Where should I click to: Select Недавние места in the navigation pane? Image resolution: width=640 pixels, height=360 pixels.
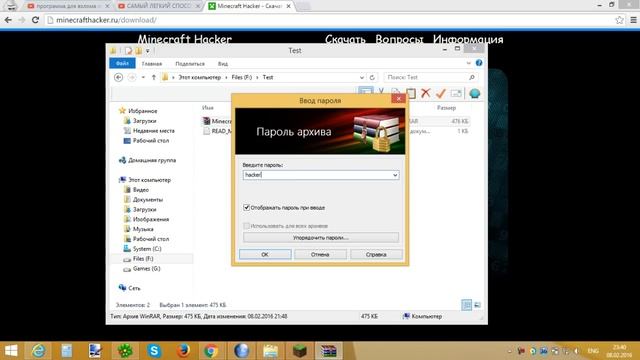(x=153, y=131)
